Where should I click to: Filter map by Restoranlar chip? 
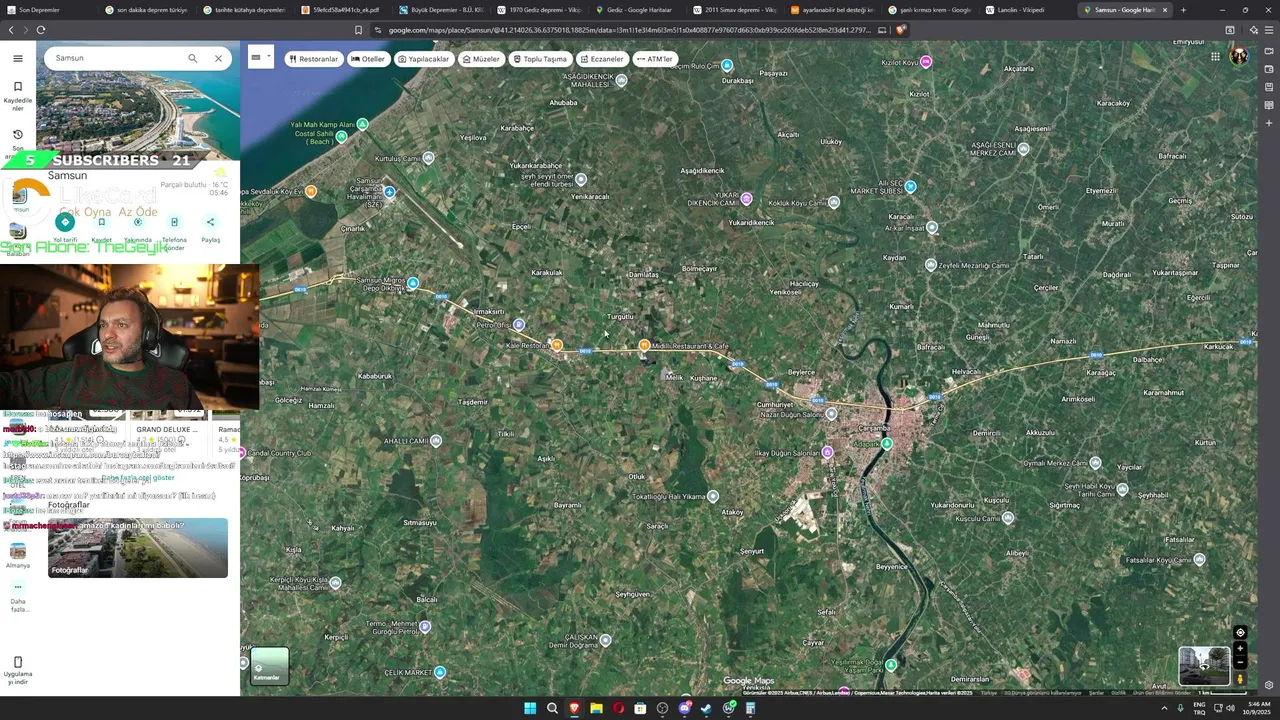pyautogui.click(x=313, y=59)
